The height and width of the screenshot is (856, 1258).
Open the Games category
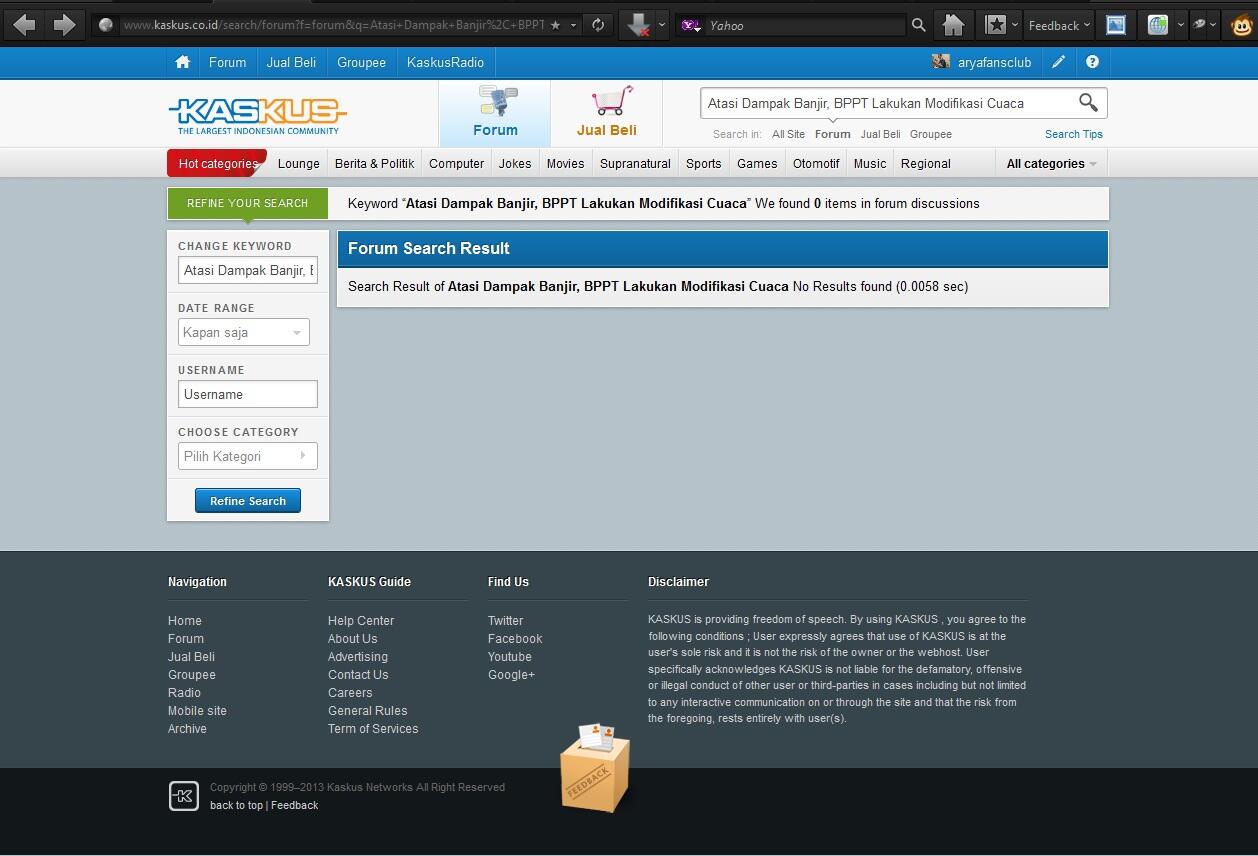point(757,164)
